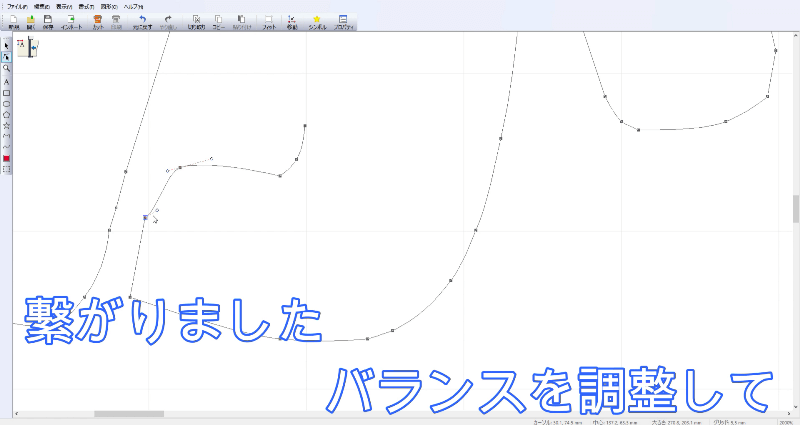Open the 図形 menu
This screenshot has height=425, width=800.
coord(109,7)
